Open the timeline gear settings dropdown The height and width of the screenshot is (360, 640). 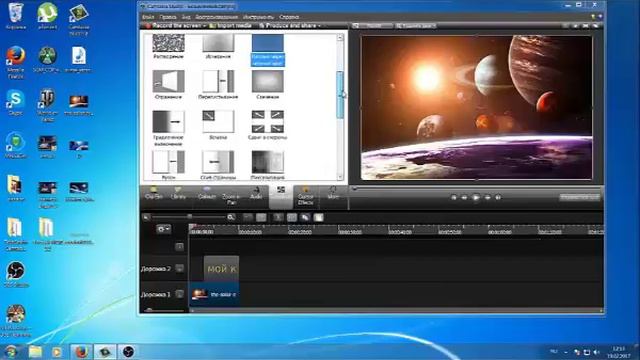point(163,229)
